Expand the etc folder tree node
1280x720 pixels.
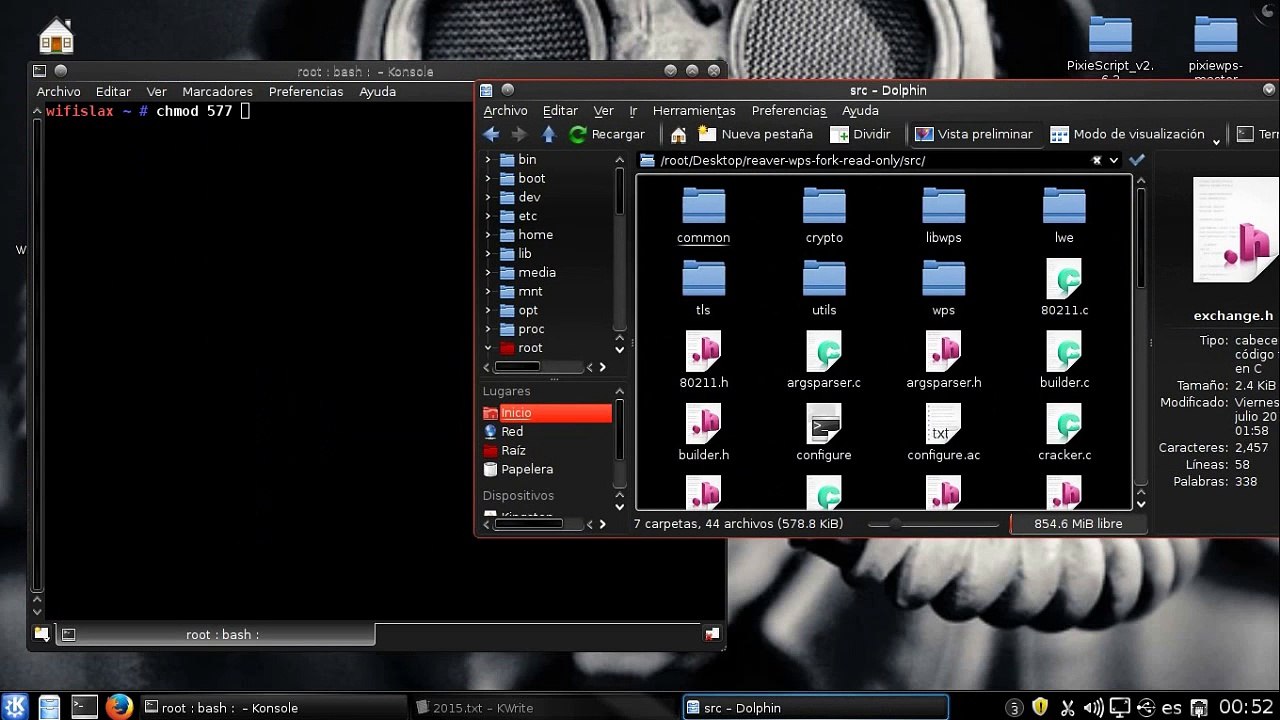pos(488,216)
